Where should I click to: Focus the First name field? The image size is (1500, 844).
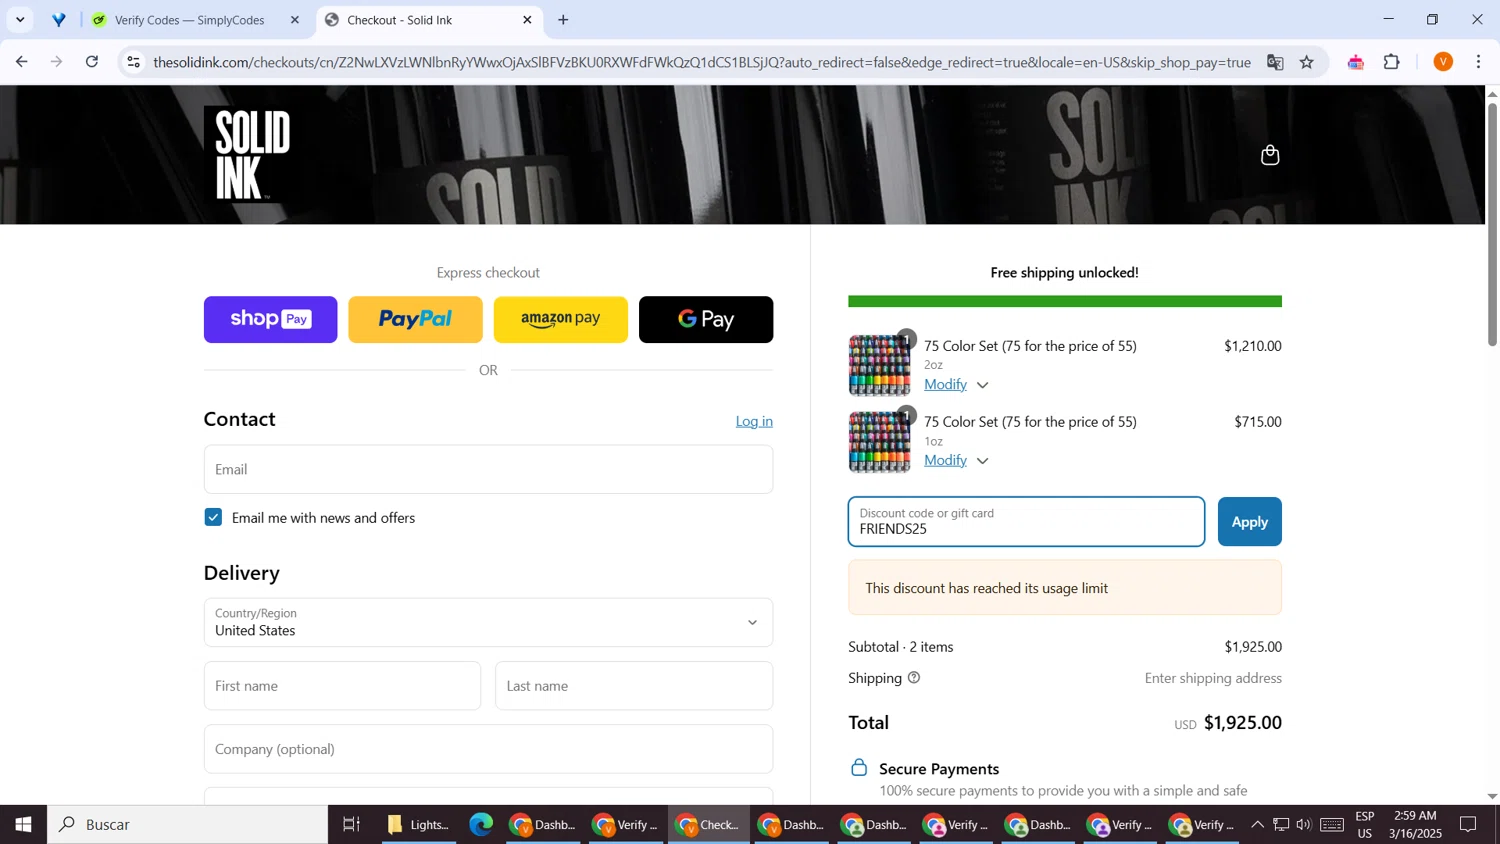342,686
